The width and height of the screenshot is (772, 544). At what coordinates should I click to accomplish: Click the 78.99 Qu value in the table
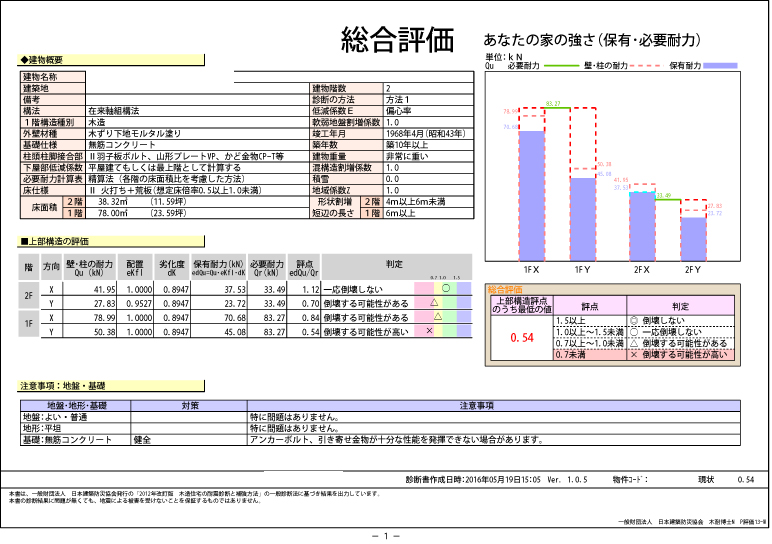pyautogui.click(x=104, y=318)
